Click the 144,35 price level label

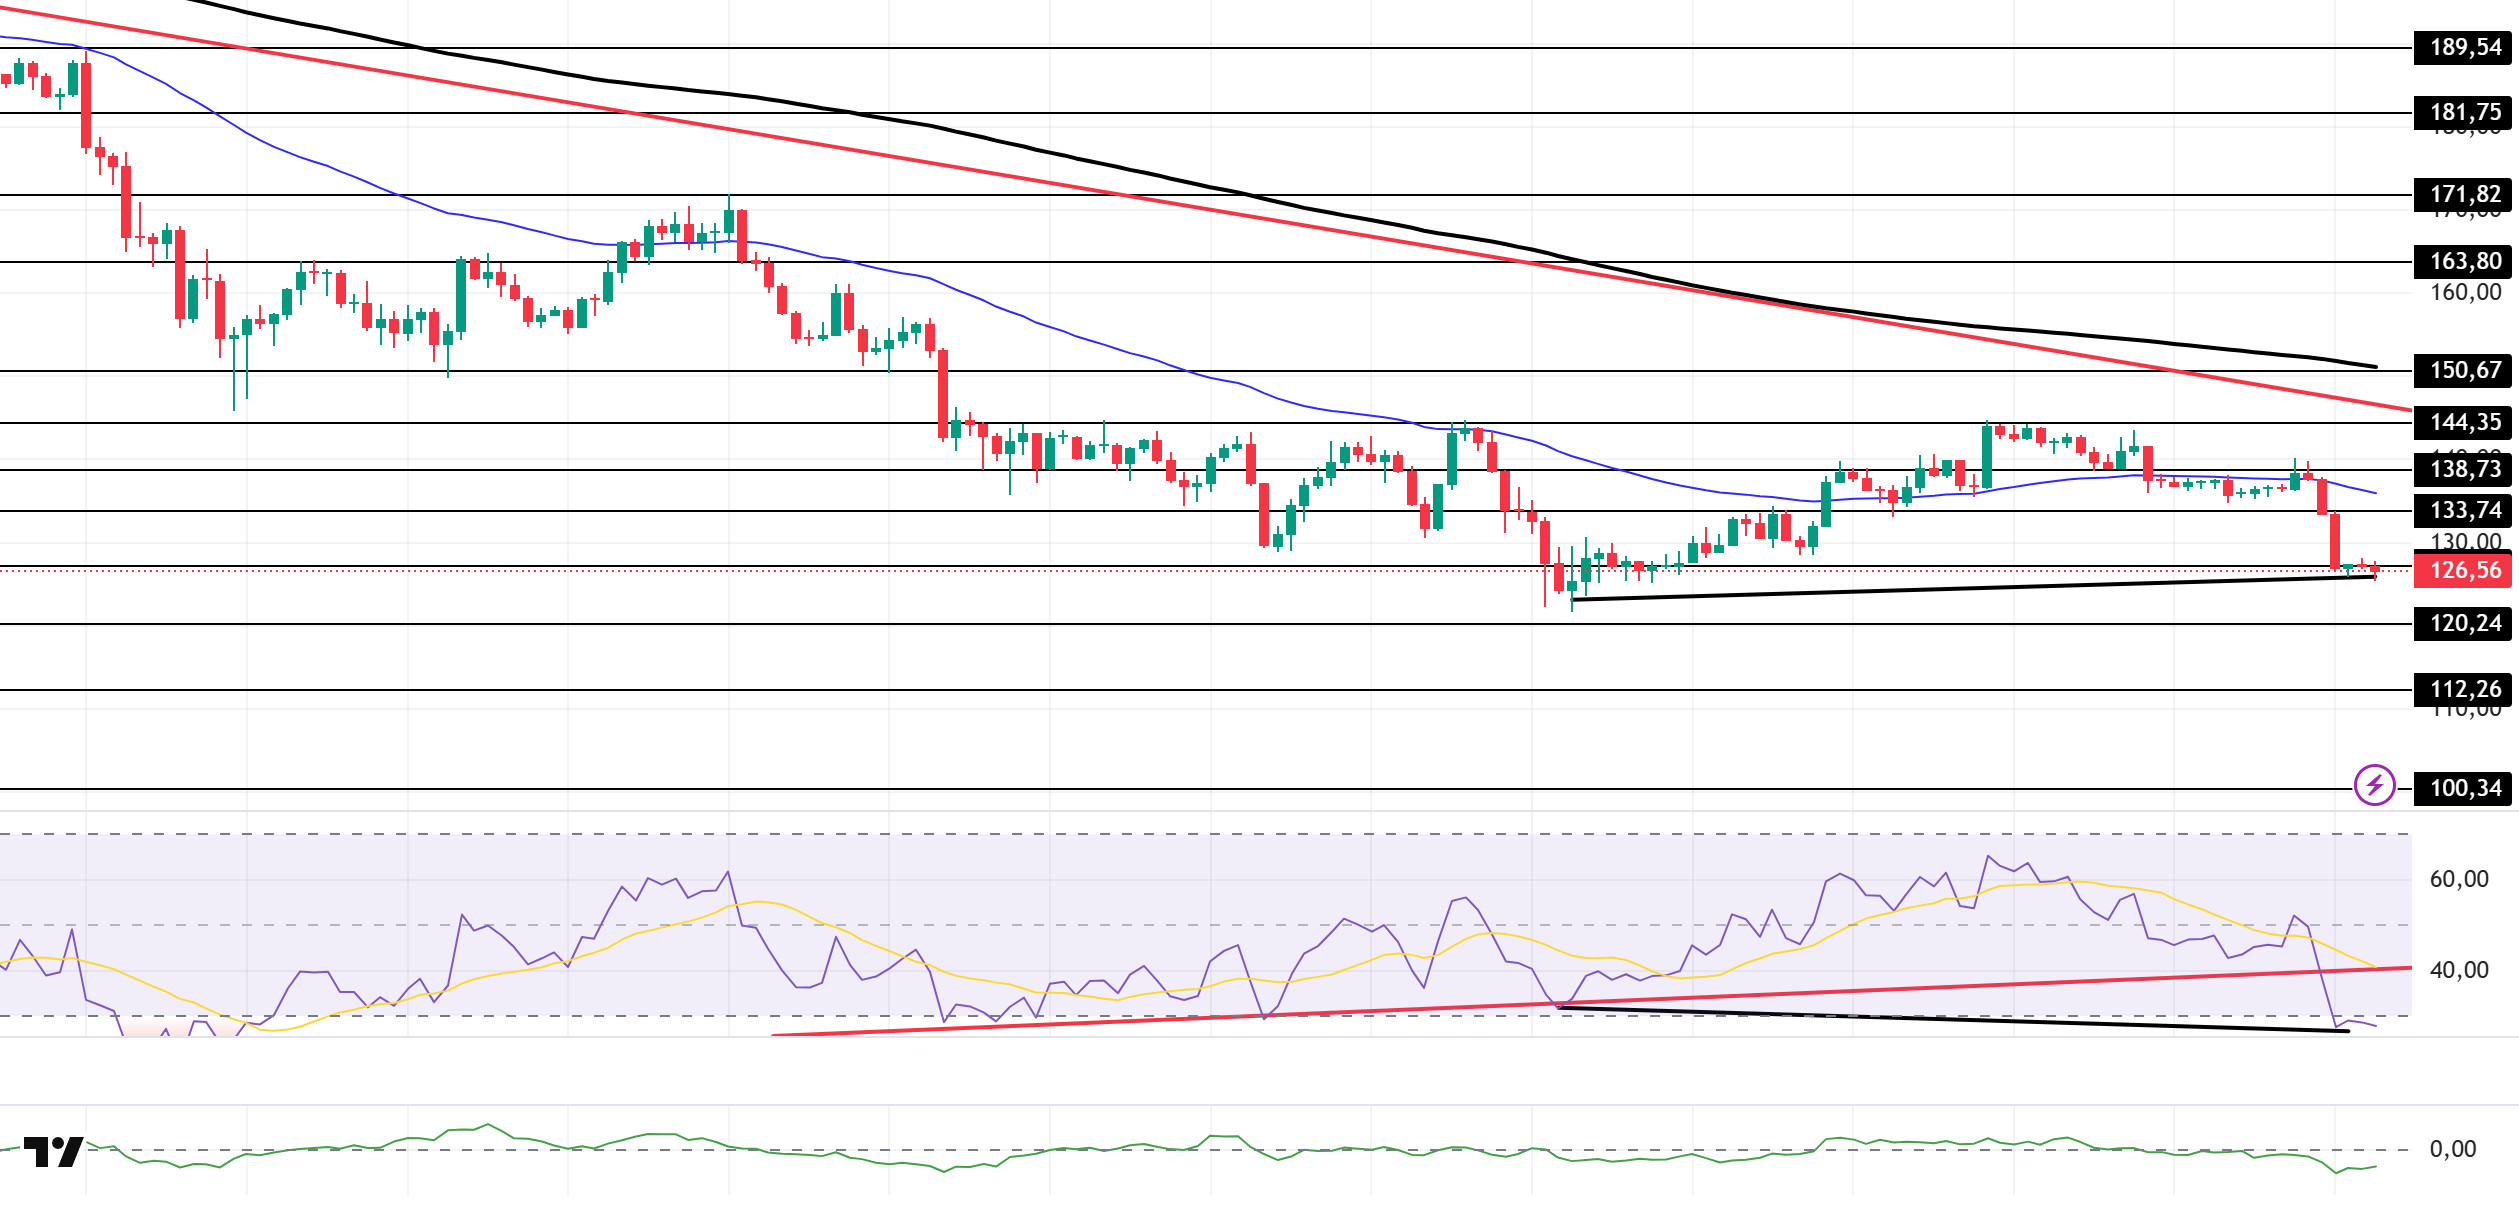(x=2465, y=422)
